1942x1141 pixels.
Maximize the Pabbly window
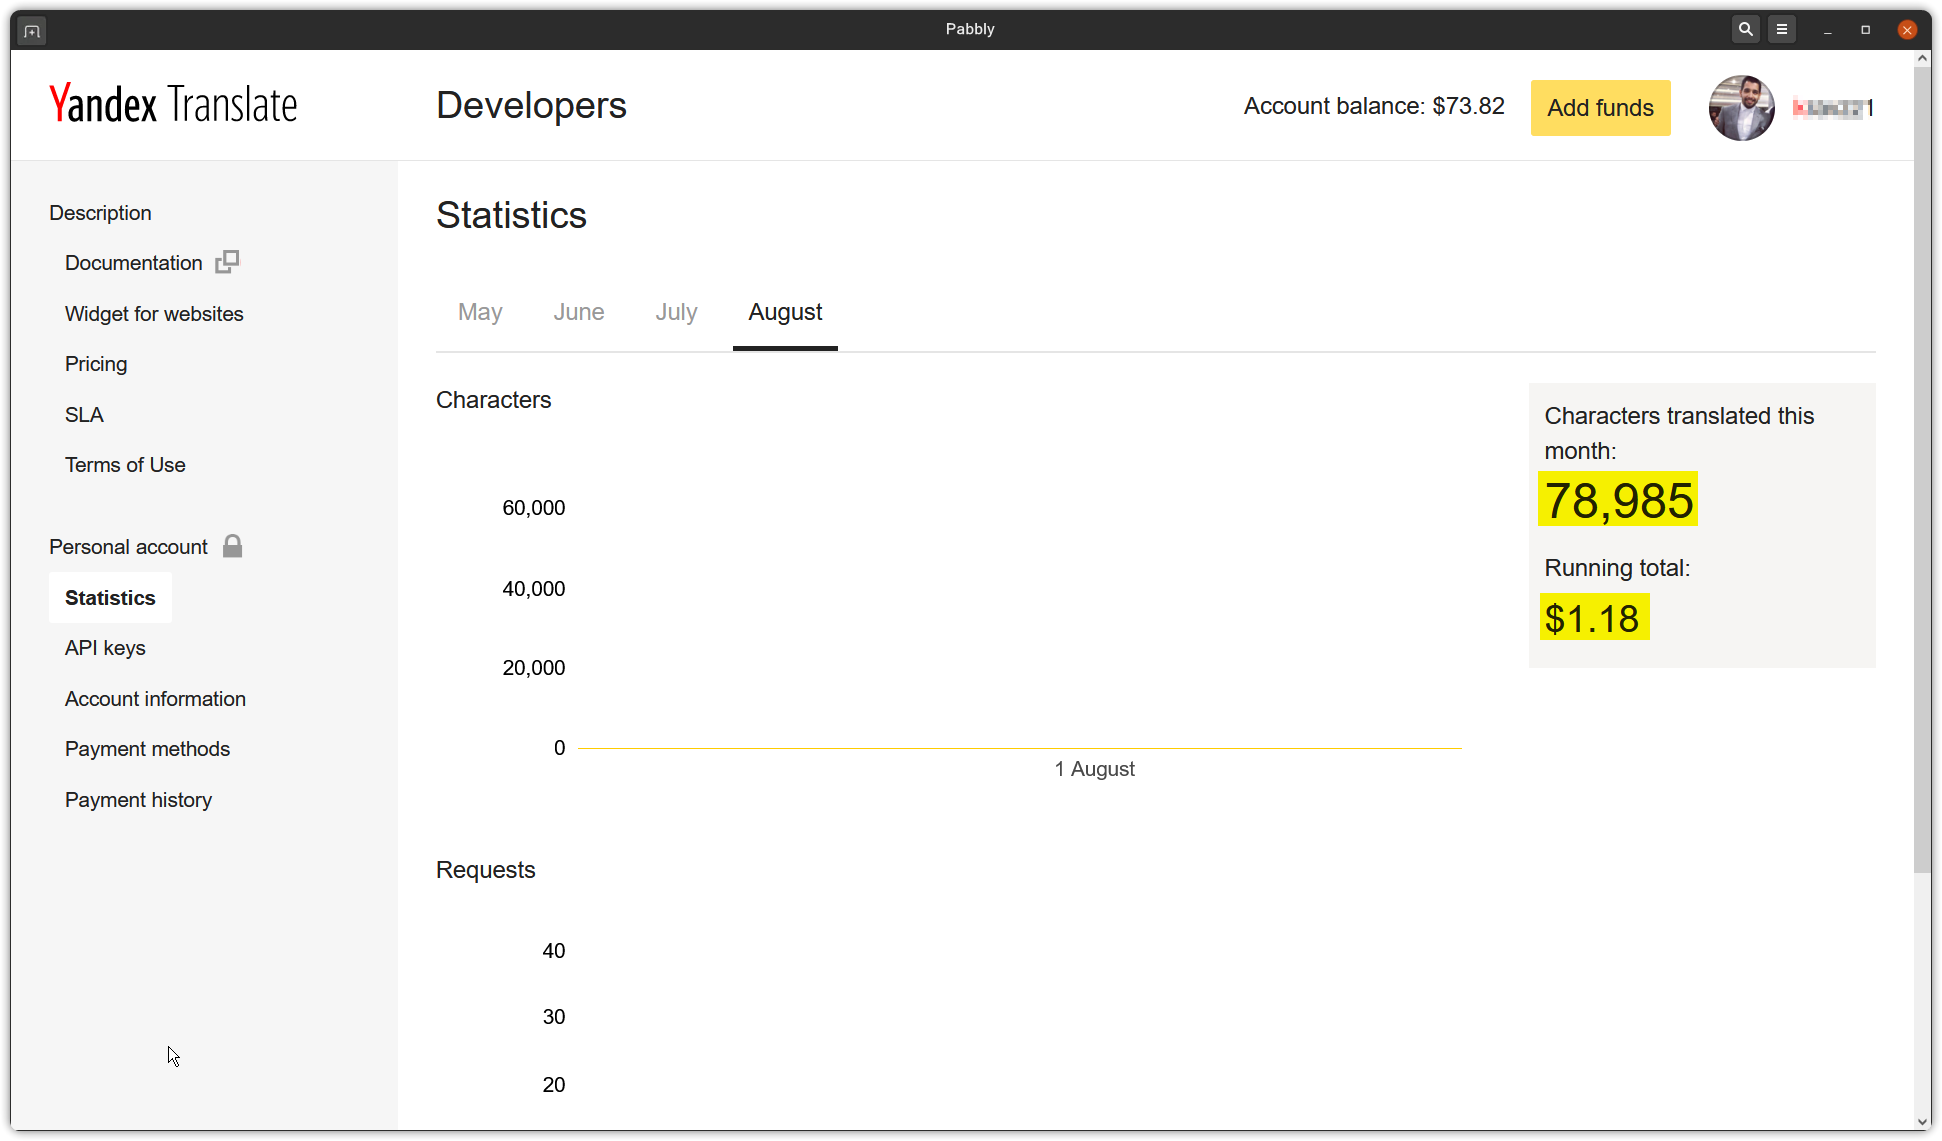[1865, 30]
